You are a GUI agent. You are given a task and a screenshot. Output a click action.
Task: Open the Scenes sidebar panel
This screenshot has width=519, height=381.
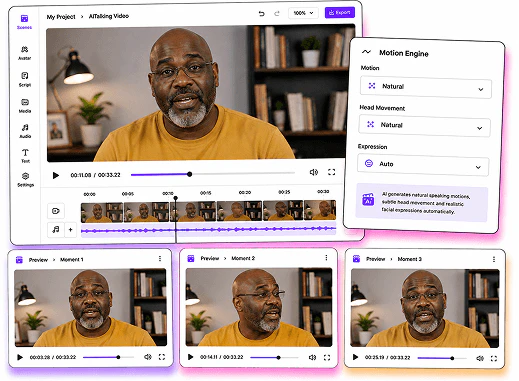click(x=24, y=22)
